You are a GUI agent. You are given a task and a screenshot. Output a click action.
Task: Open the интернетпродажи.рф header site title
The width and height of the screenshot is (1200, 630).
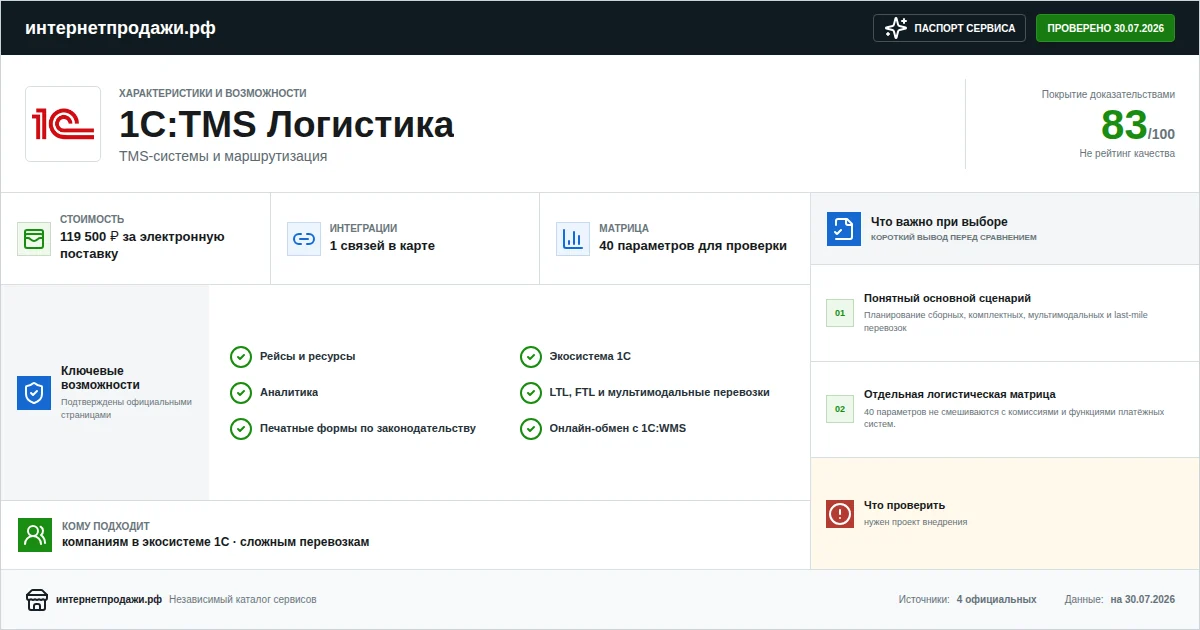click(x=120, y=28)
